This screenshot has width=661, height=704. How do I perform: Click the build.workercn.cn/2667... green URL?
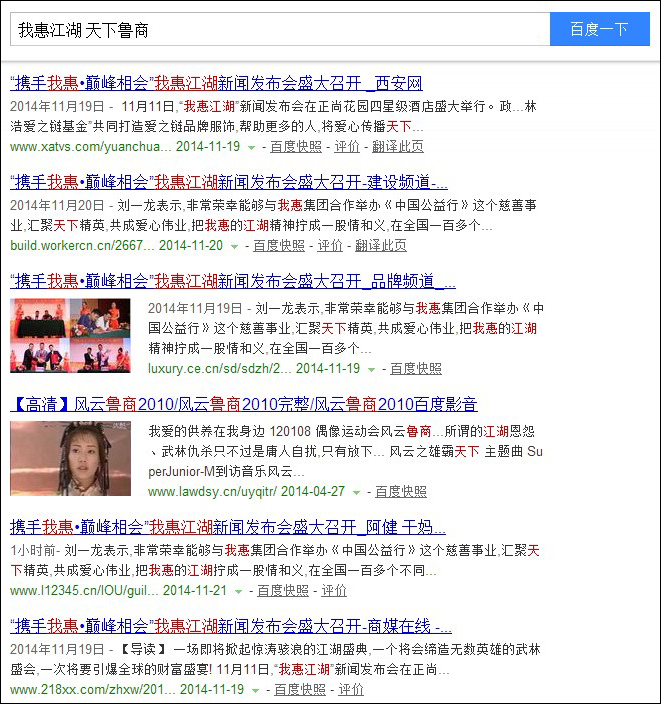[82, 246]
